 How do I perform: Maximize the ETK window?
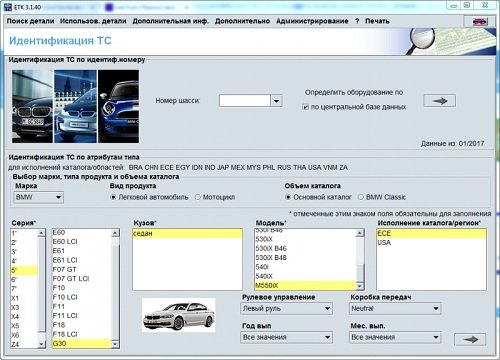click(x=467, y=5)
